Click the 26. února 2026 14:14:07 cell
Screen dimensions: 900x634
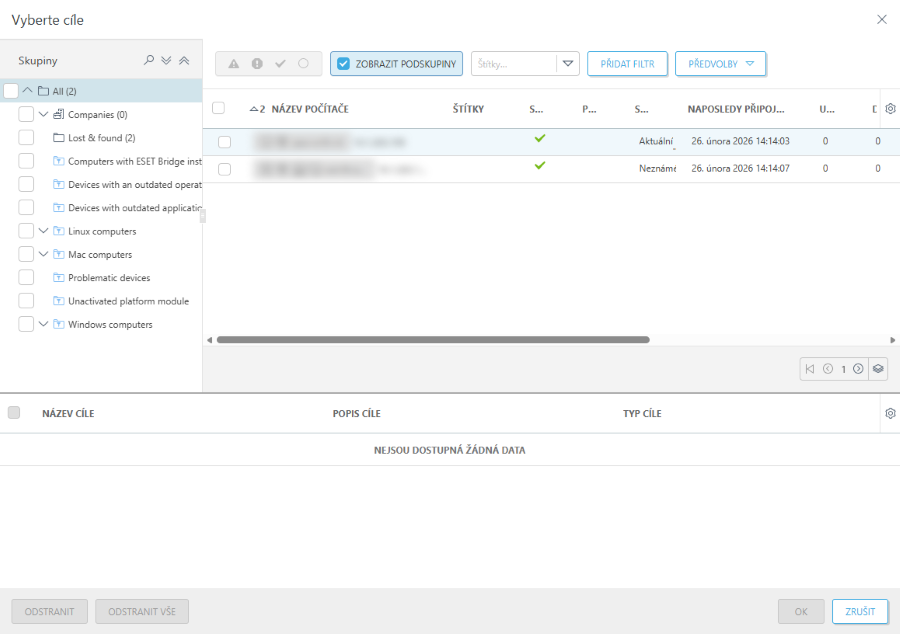click(x=740, y=169)
